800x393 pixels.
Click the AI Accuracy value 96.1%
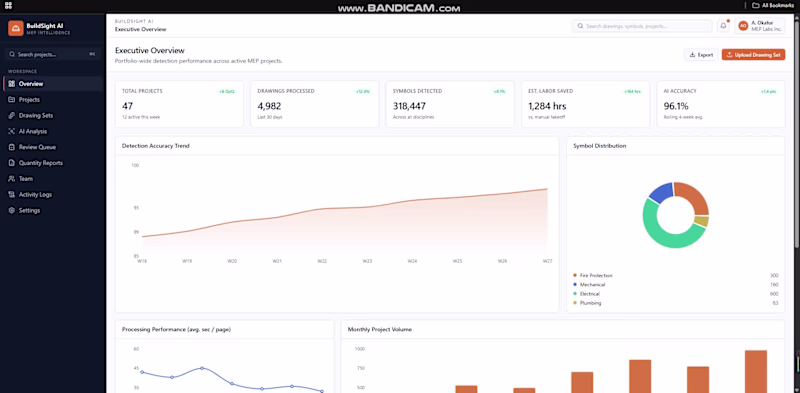point(676,106)
